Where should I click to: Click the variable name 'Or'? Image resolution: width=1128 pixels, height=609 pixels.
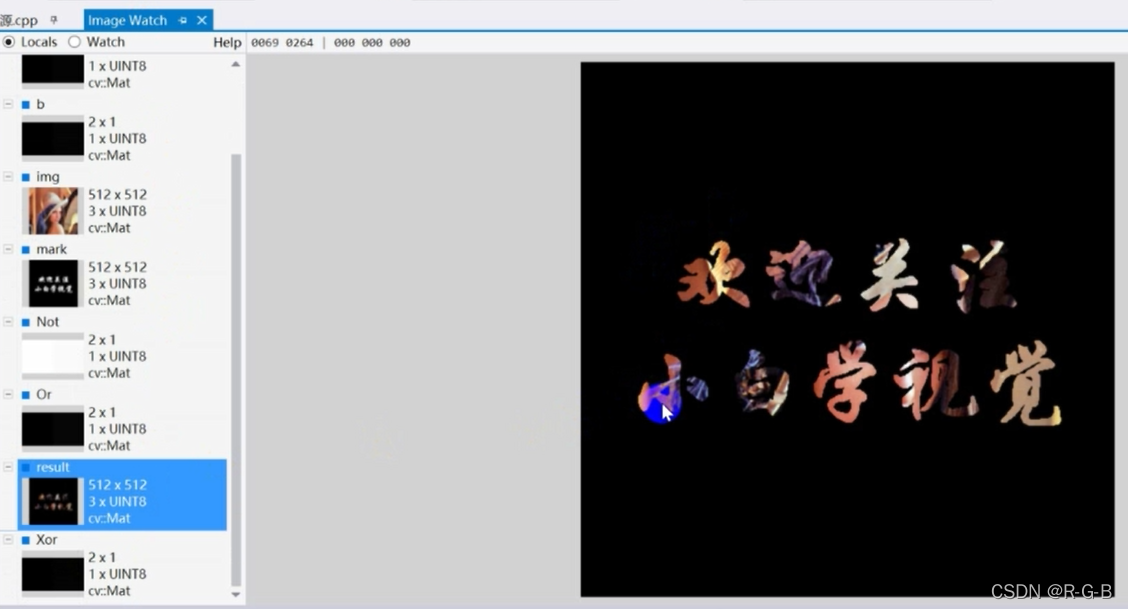(44, 395)
